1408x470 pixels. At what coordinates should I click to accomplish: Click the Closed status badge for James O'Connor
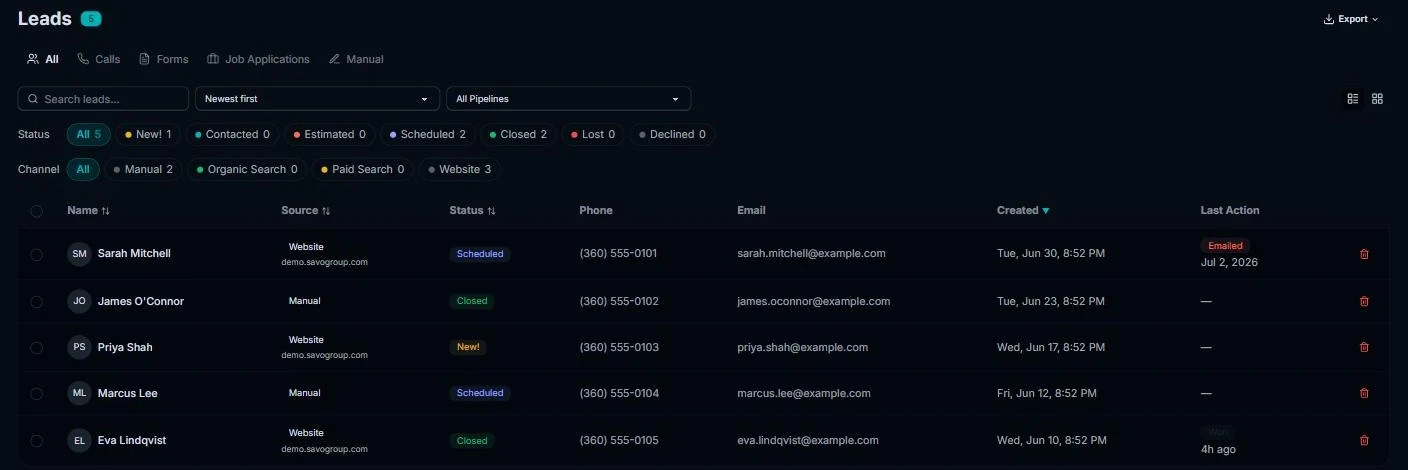pos(472,301)
